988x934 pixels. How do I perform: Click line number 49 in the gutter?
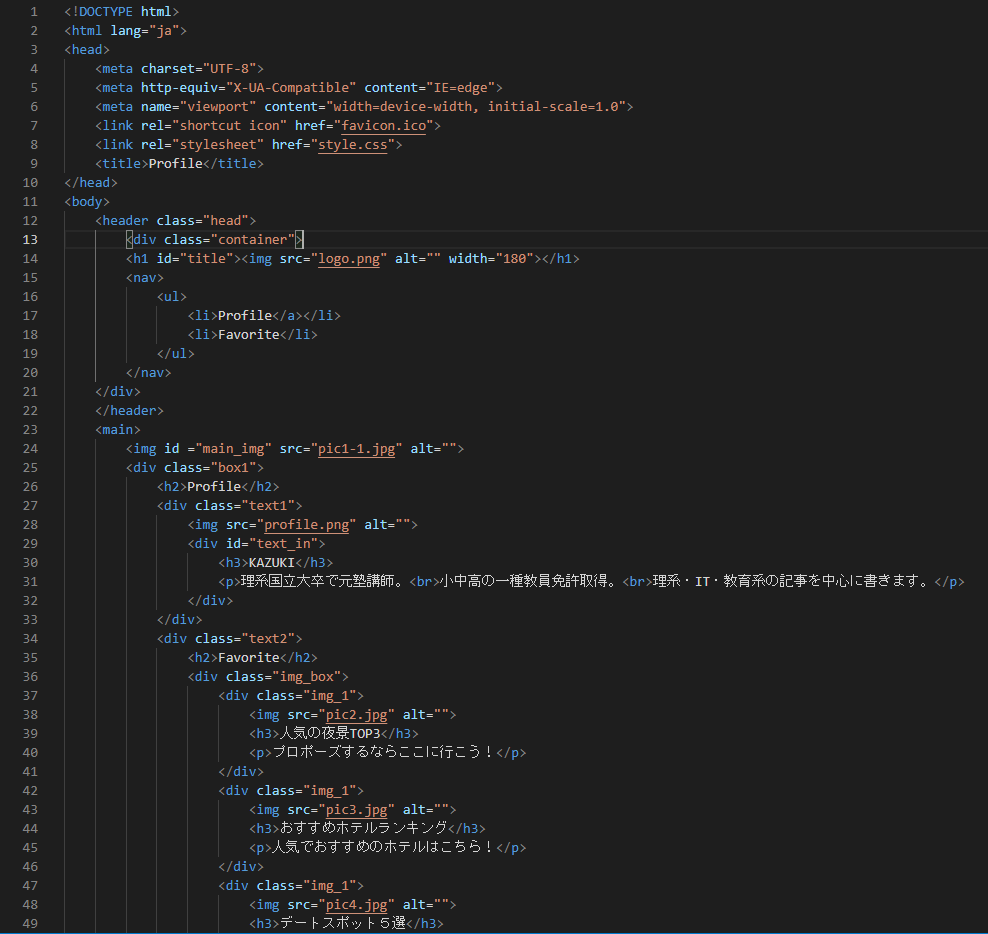point(30,924)
